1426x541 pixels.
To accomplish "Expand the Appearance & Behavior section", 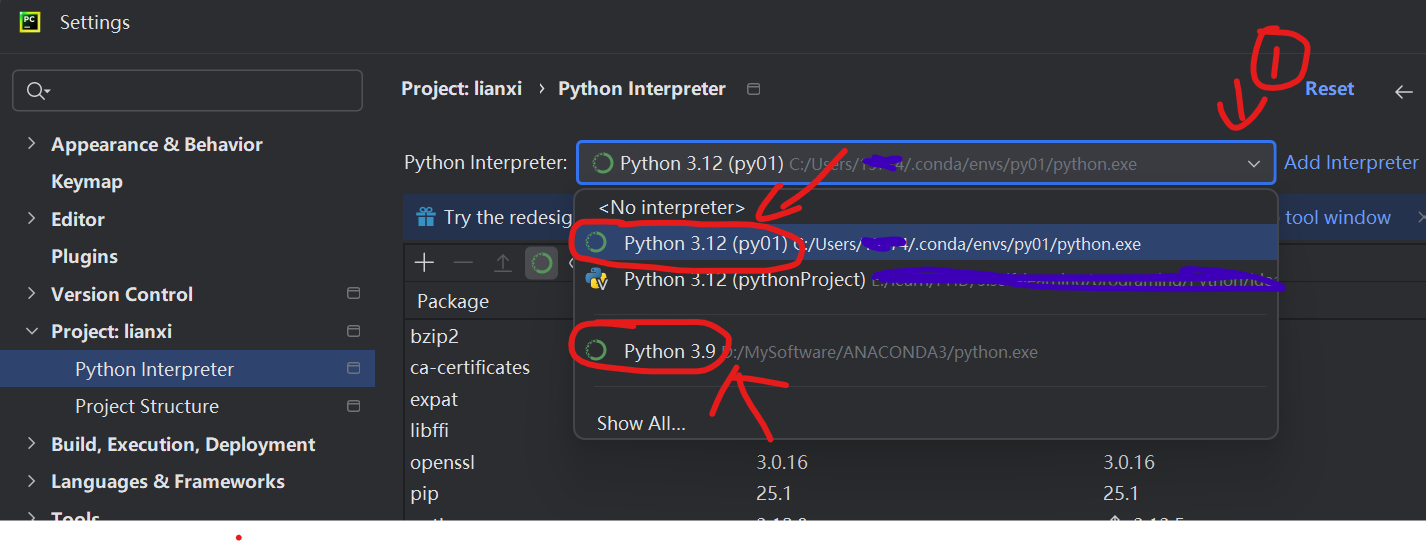I will [32, 144].
